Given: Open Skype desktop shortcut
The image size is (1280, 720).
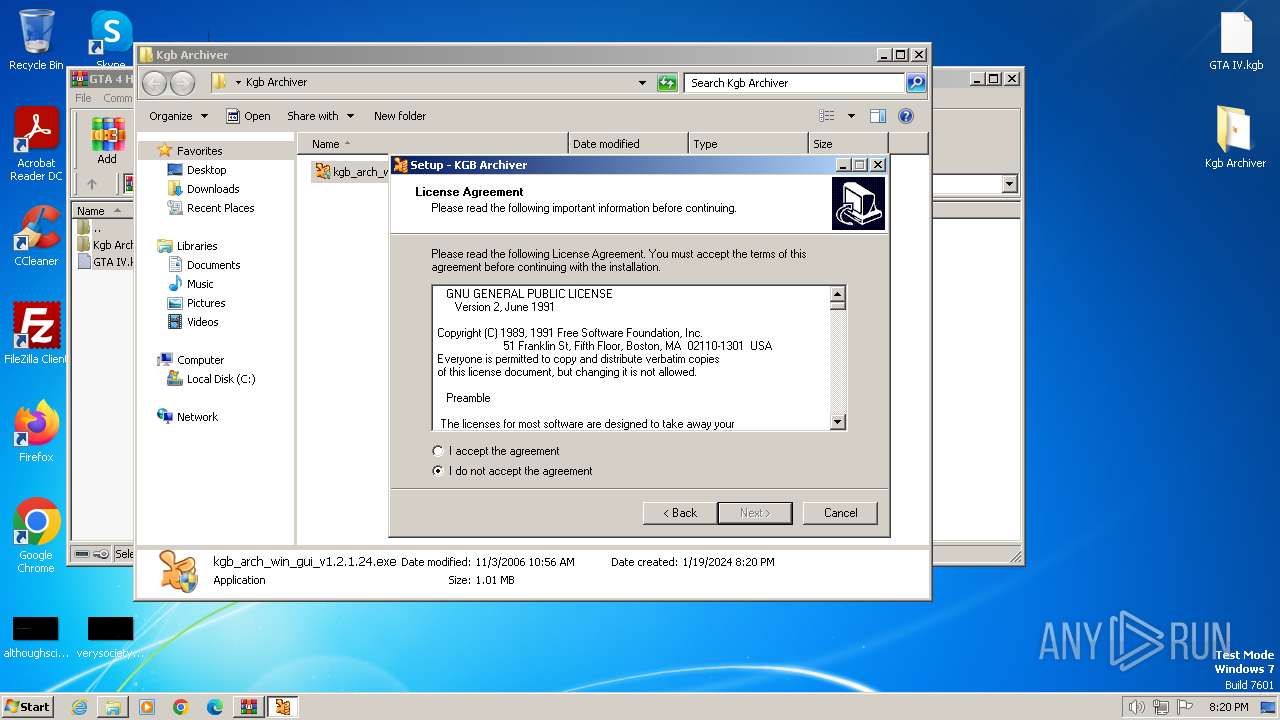Looking at the screenshot, I should (111, 40).
